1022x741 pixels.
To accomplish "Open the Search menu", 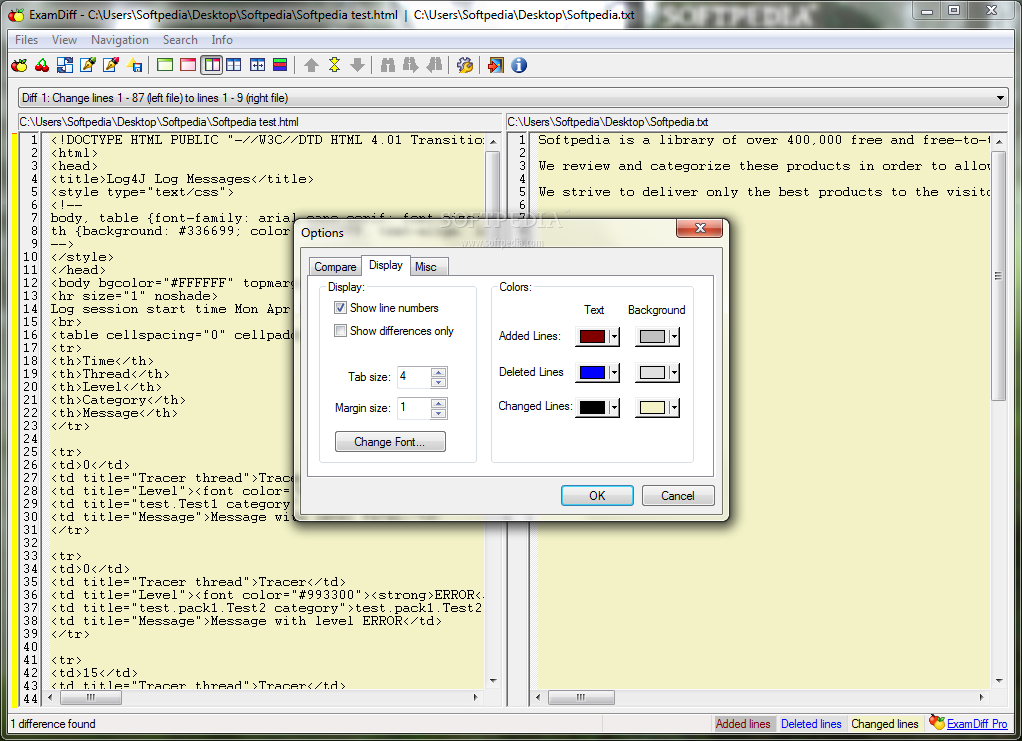I will coord(180,40).
